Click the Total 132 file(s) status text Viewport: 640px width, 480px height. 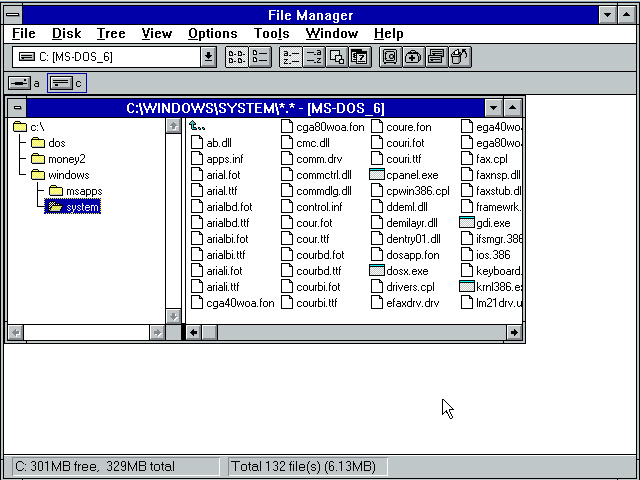304,466
